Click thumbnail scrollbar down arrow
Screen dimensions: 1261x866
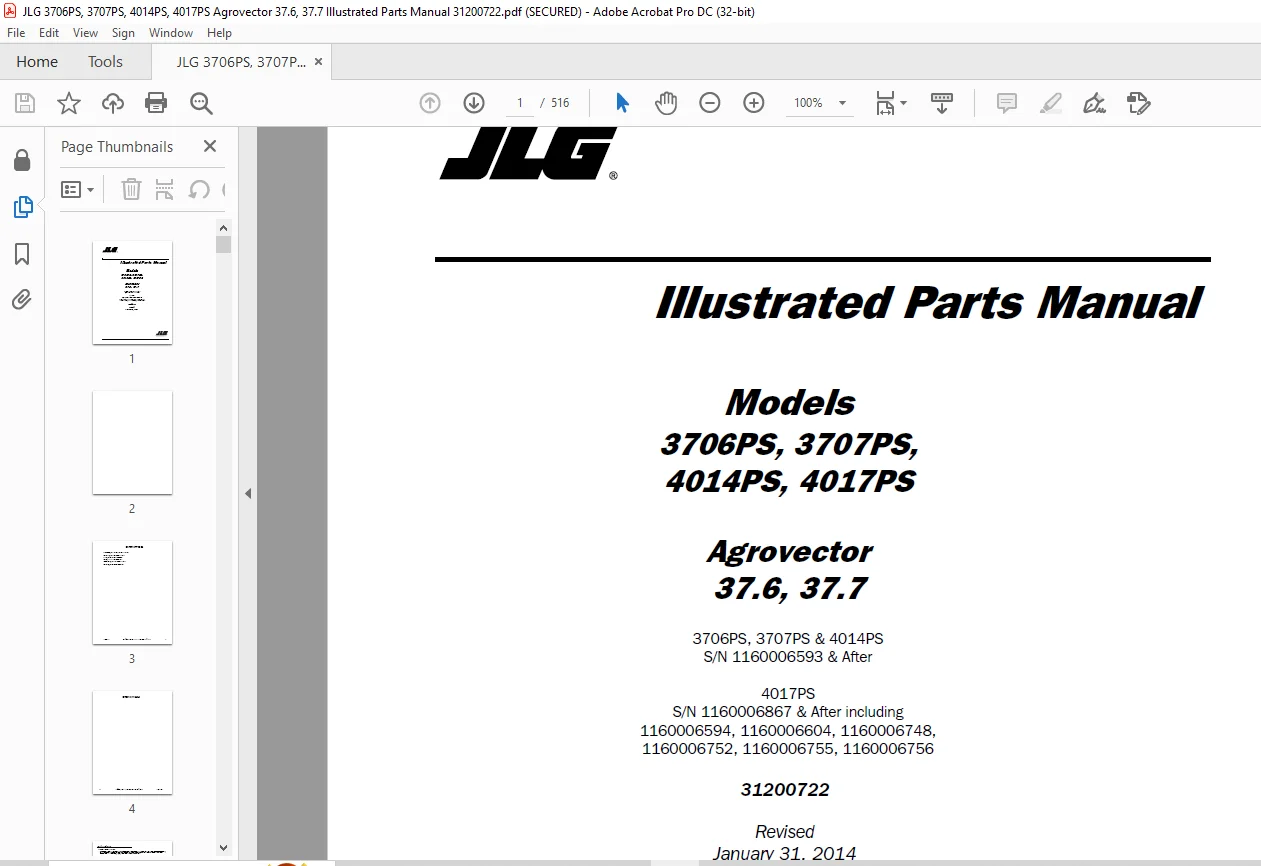tap(224, 847)
